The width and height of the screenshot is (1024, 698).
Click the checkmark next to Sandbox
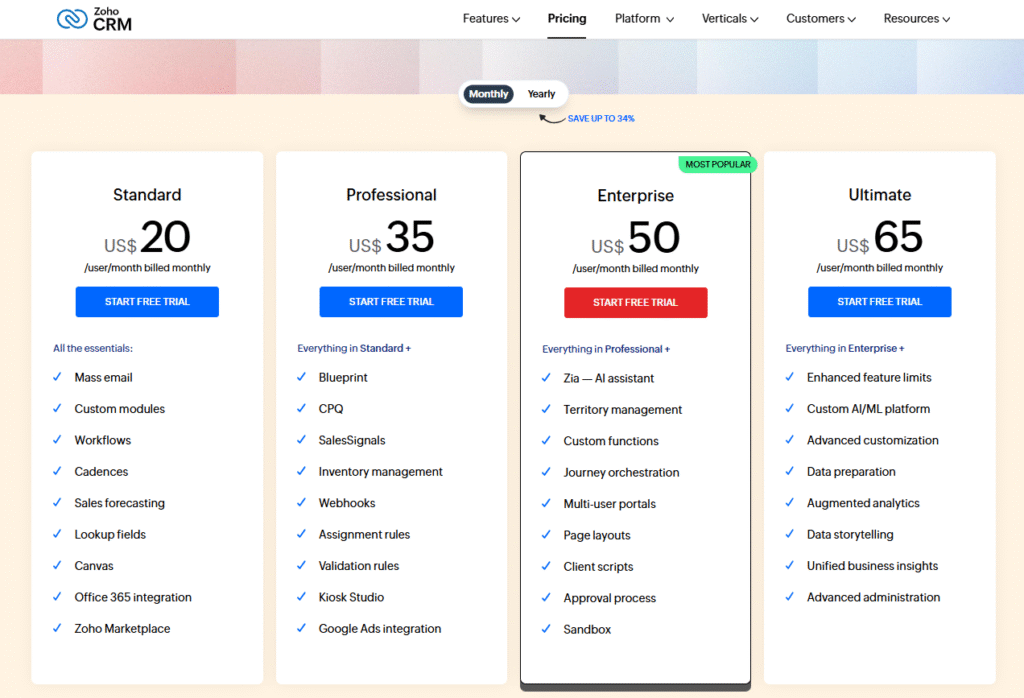pos(546,629)
